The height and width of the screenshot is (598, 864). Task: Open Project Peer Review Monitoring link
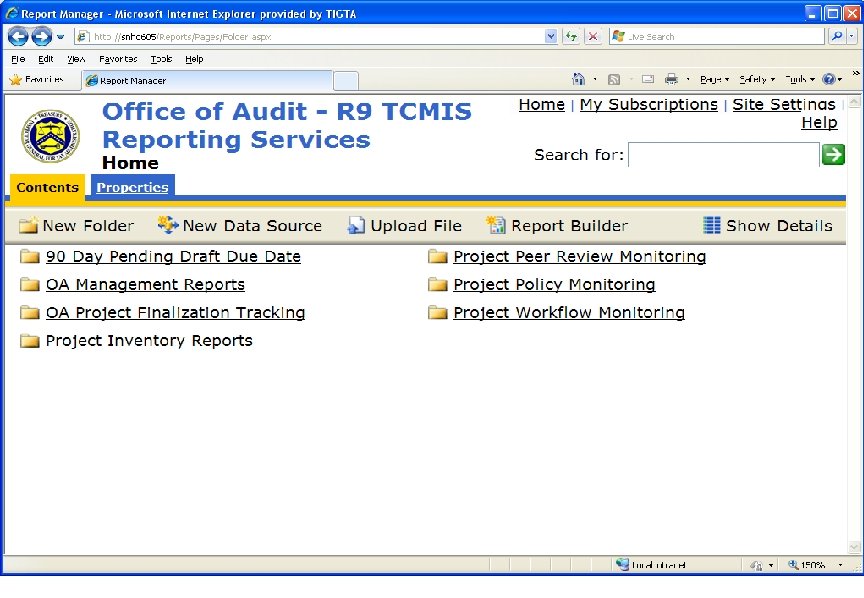[x=580, y=257]
